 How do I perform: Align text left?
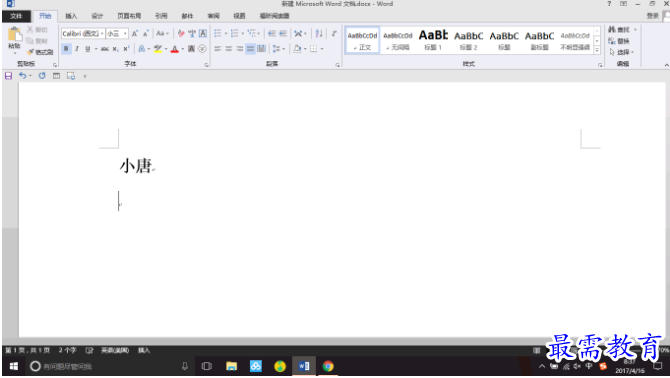click(x=217, y=49)
